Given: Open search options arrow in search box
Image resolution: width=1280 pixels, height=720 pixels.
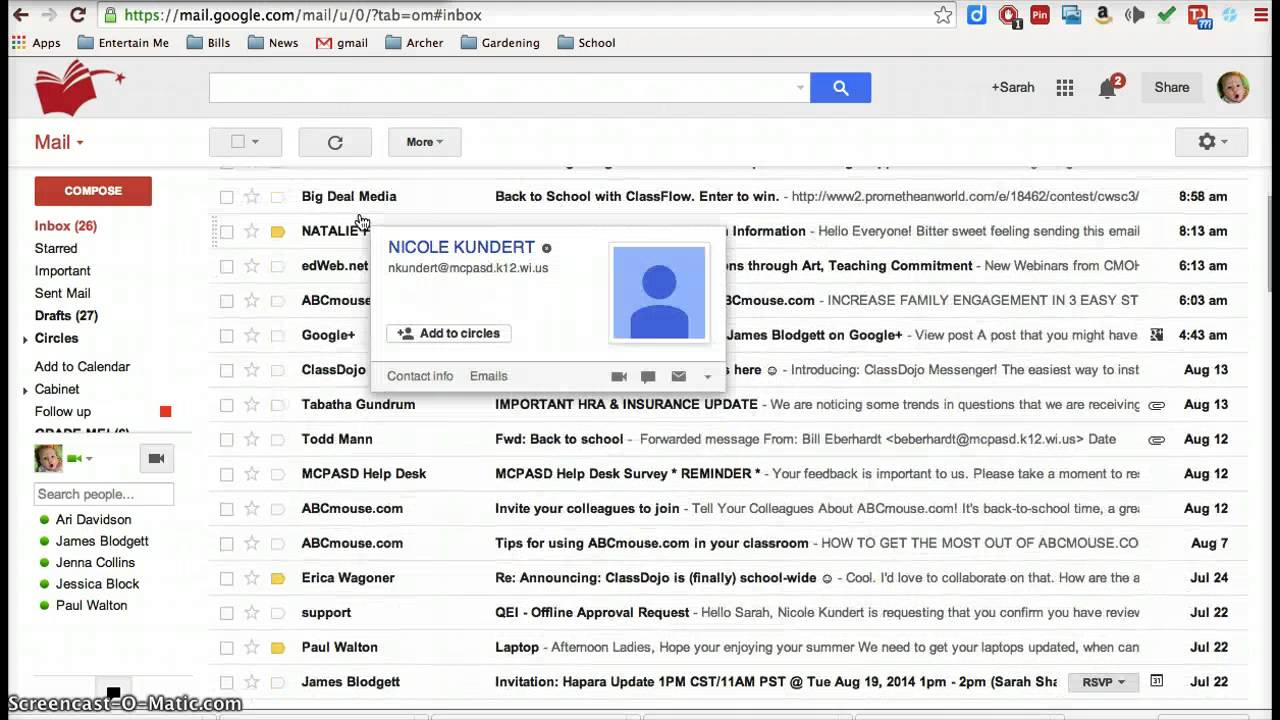Looking at the screenshot, I should tap(800, 88).
